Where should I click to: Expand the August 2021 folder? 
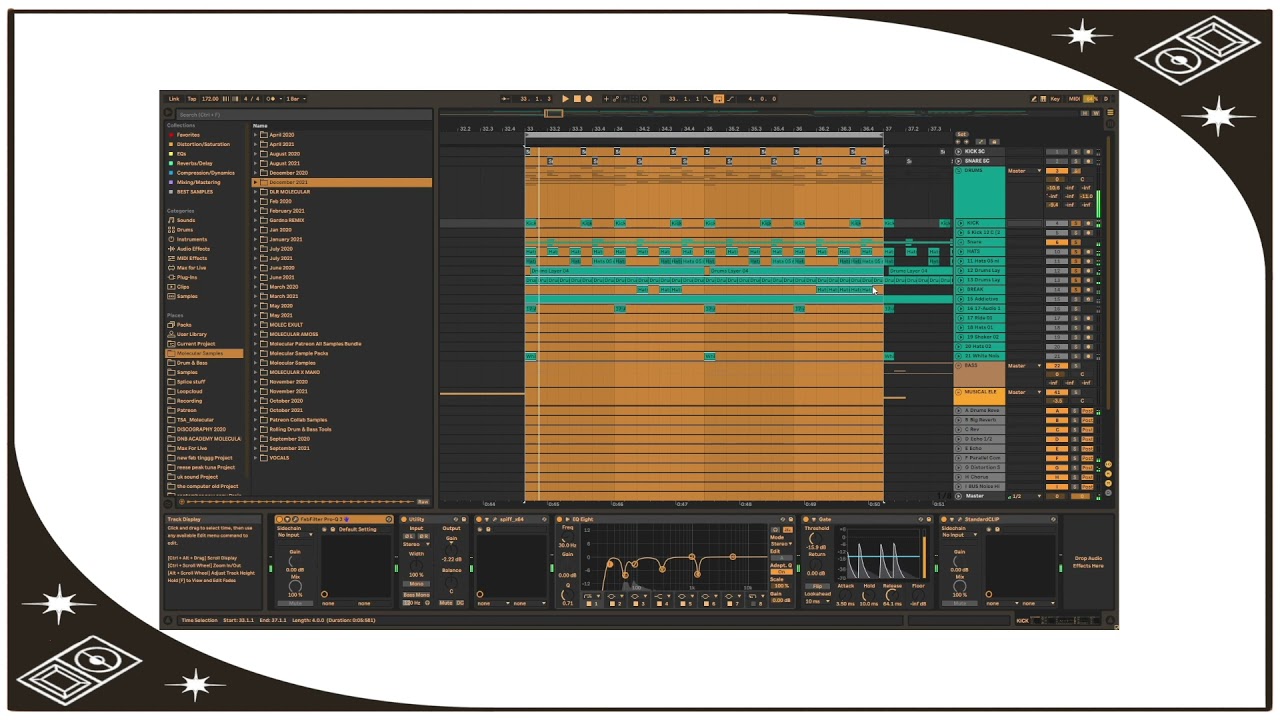coord(255,163)
